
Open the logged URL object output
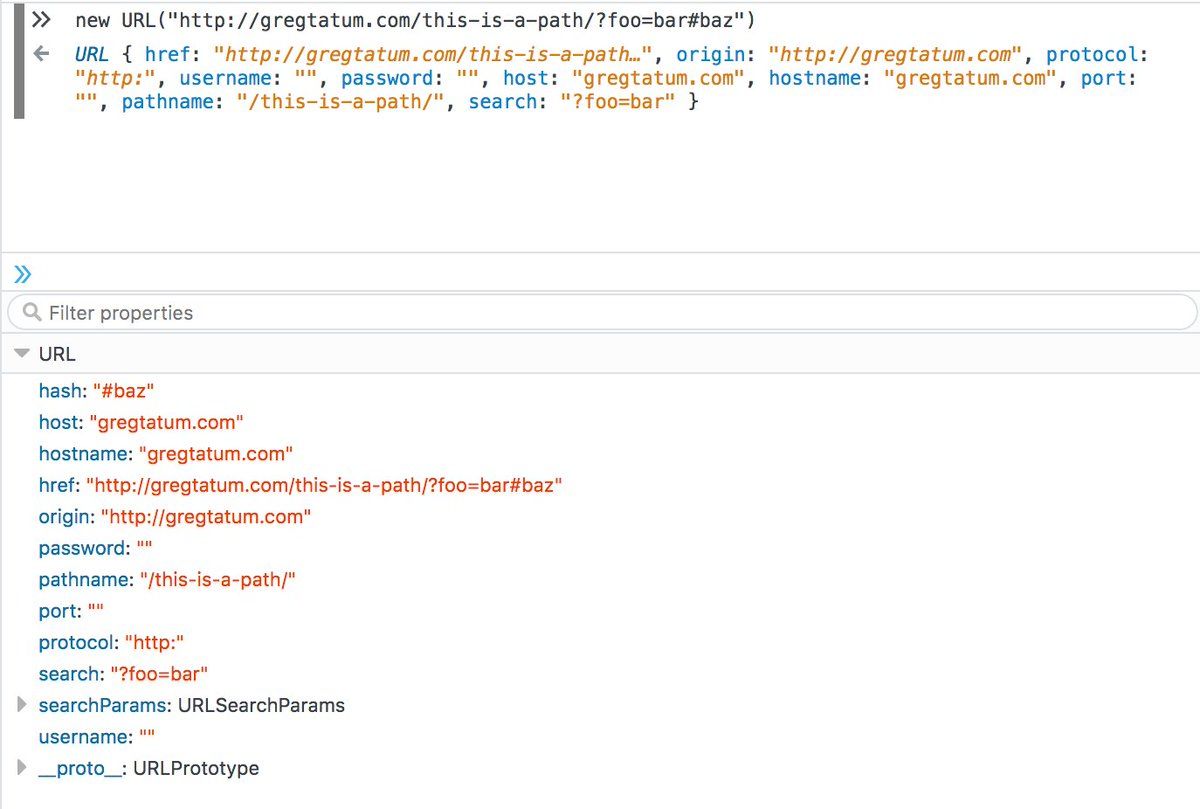[92, 54]
